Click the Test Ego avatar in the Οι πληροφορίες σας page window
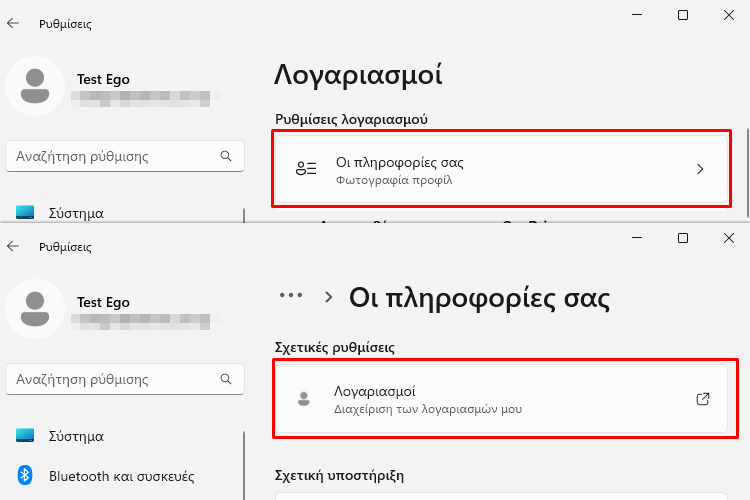 (x=35, y=309)
